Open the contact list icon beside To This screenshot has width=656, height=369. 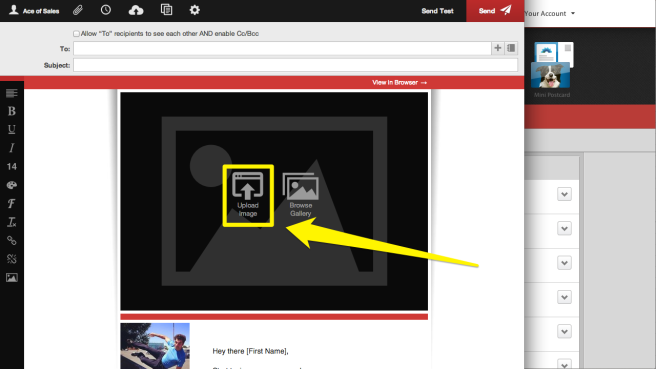(x=511, y=48)
